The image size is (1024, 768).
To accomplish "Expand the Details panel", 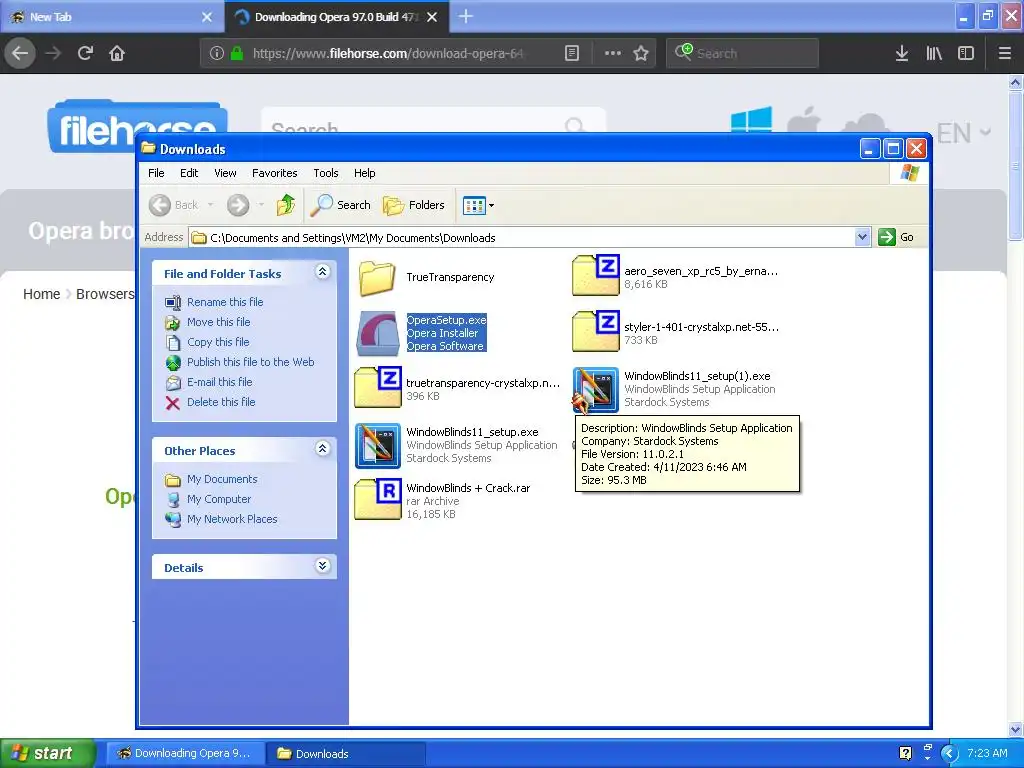I will 322,566.
